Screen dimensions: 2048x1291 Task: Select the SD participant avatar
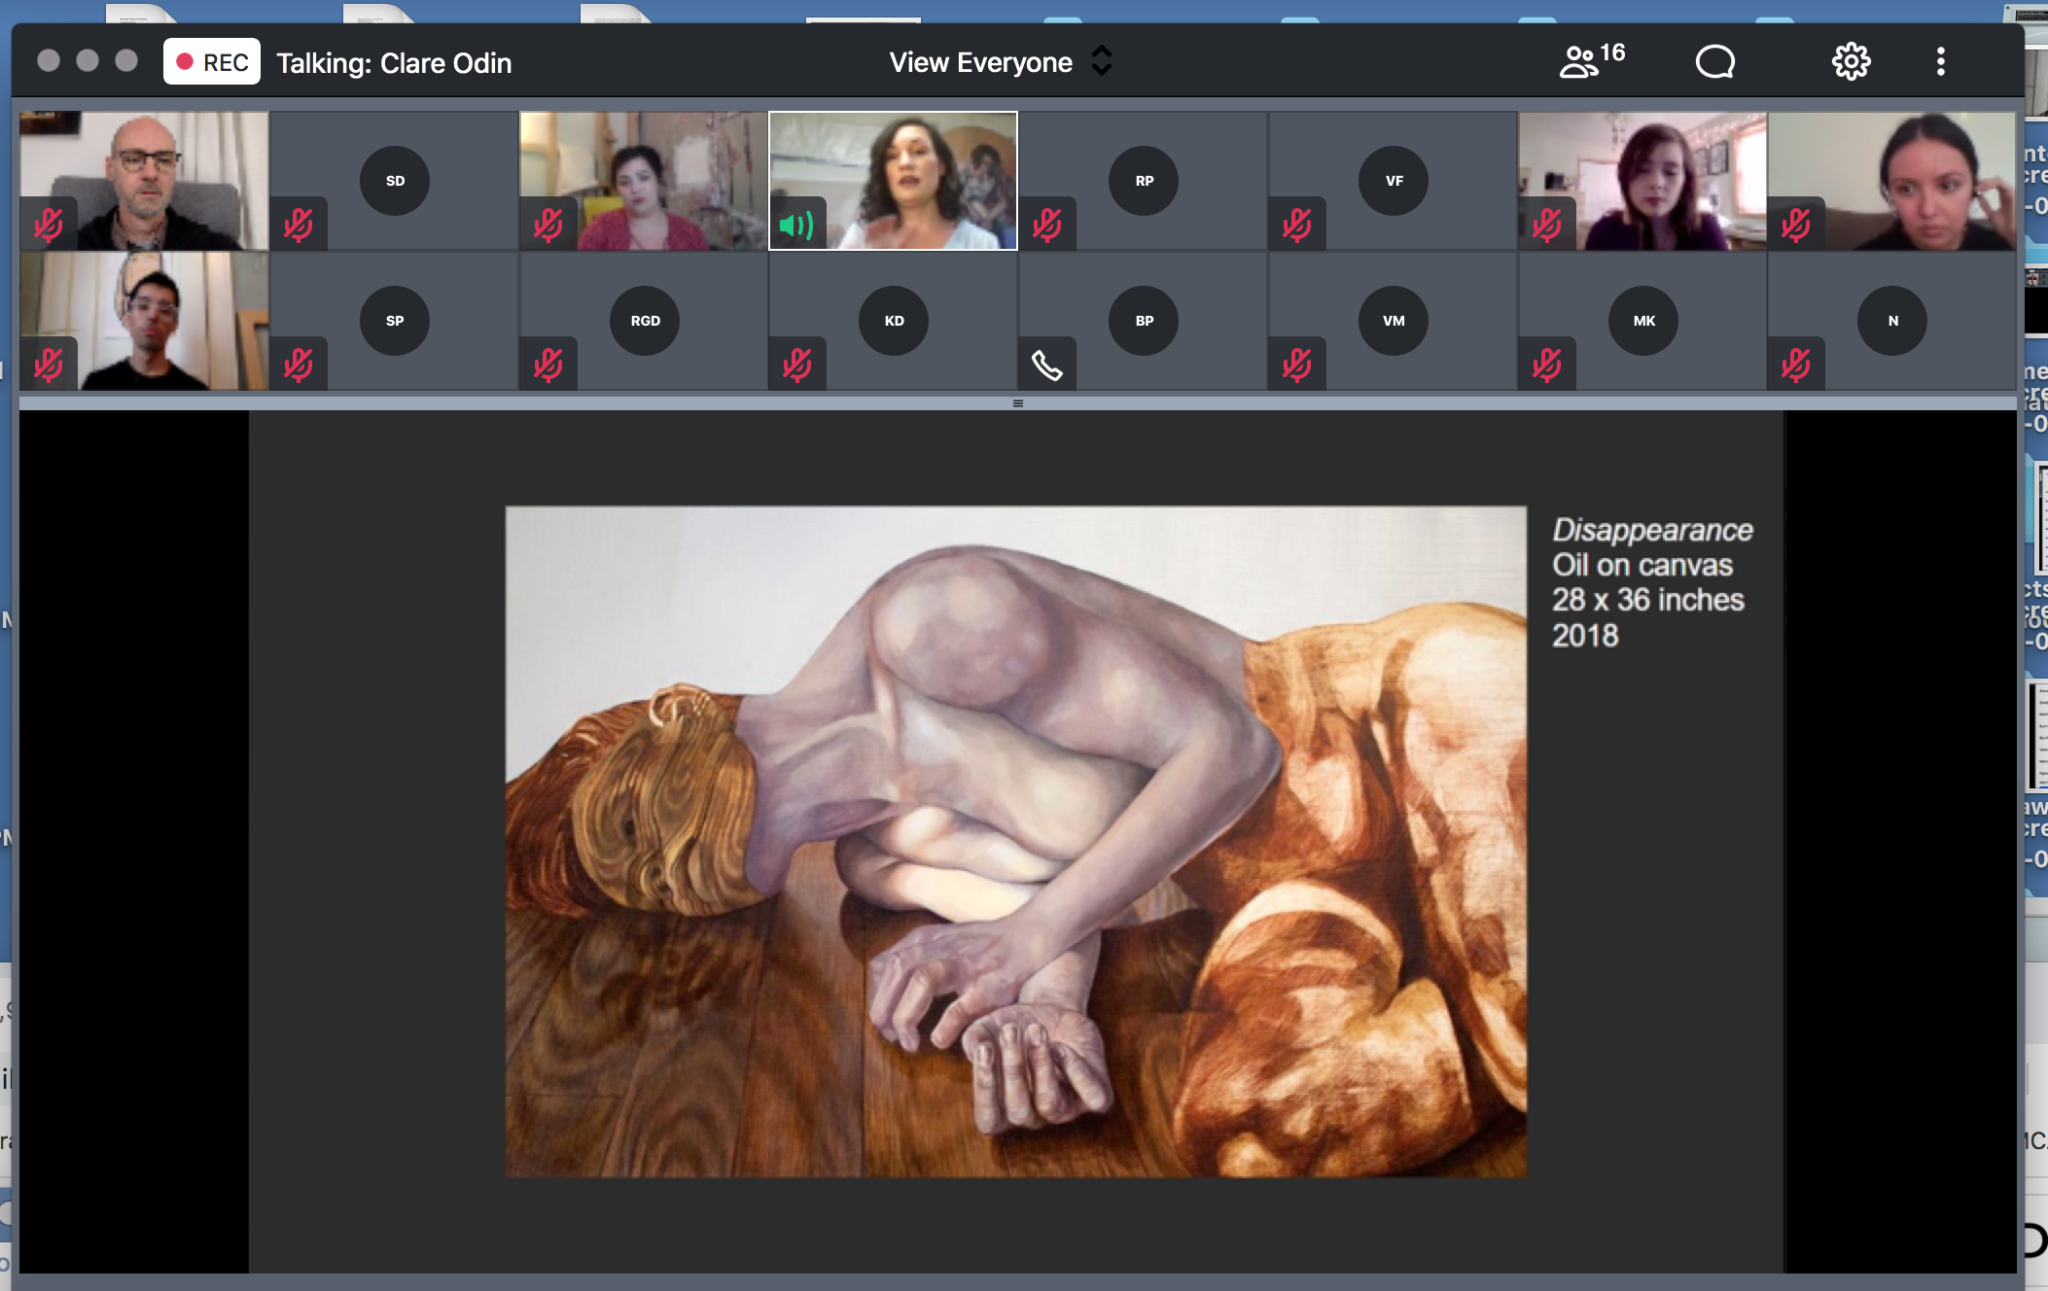coord(395,181)
